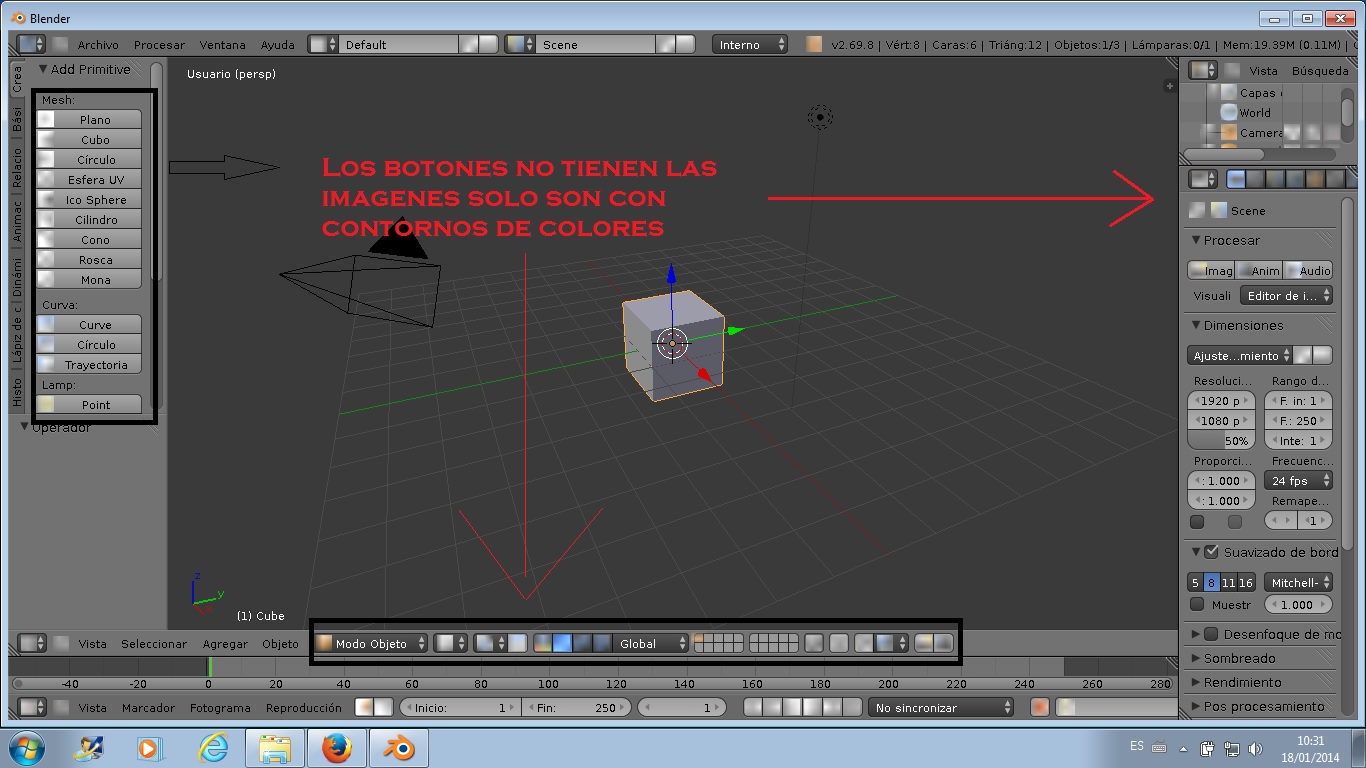Click the OpenGL render image button
This screenshot has height=768, width=1366.
coord(924,644)
